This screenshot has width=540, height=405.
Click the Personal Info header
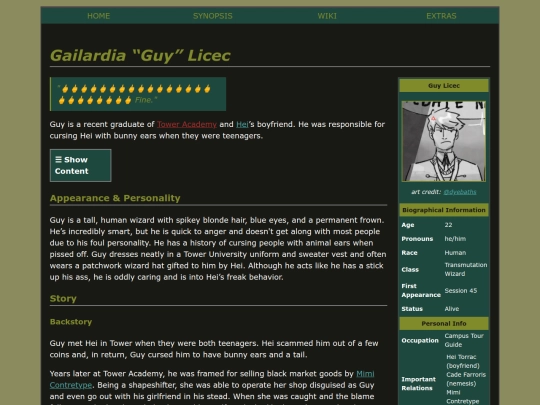tap(444, 323)
